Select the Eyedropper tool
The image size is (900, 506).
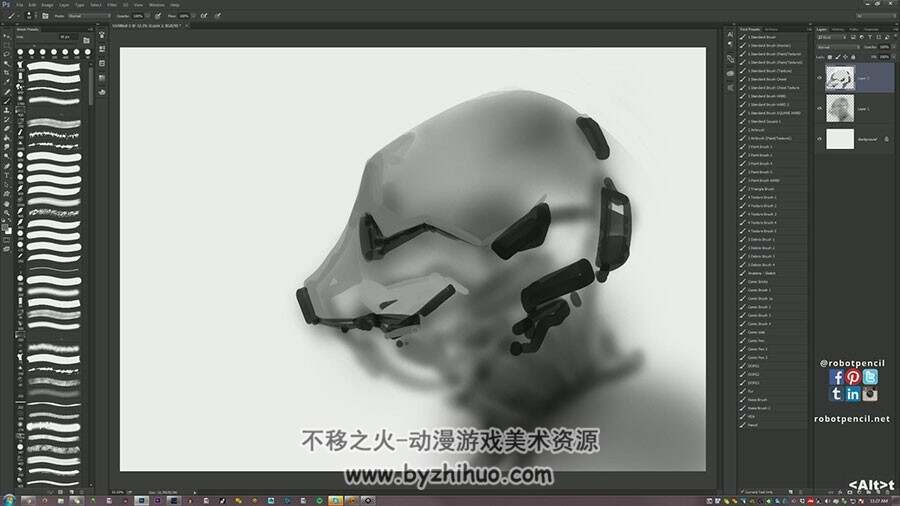point(6,82)
